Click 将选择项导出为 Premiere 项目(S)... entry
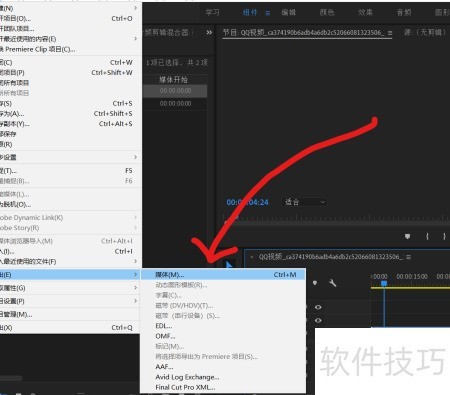 coord(223,357)
